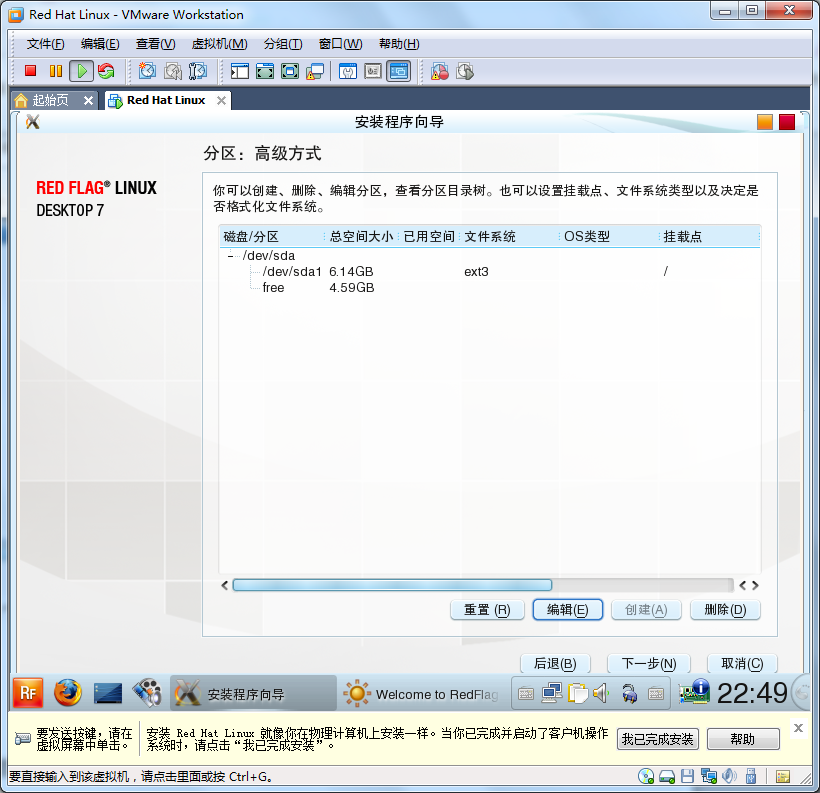Click 我已完成安装 button
The width and height of the screenshot is (820, 793).
click(657, 739)
